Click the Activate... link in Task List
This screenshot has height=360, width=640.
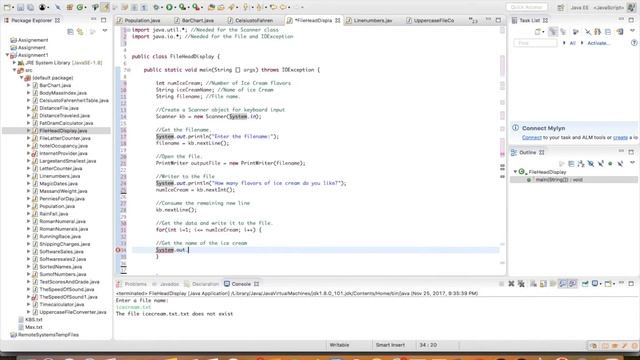click(x=598, y=43)
